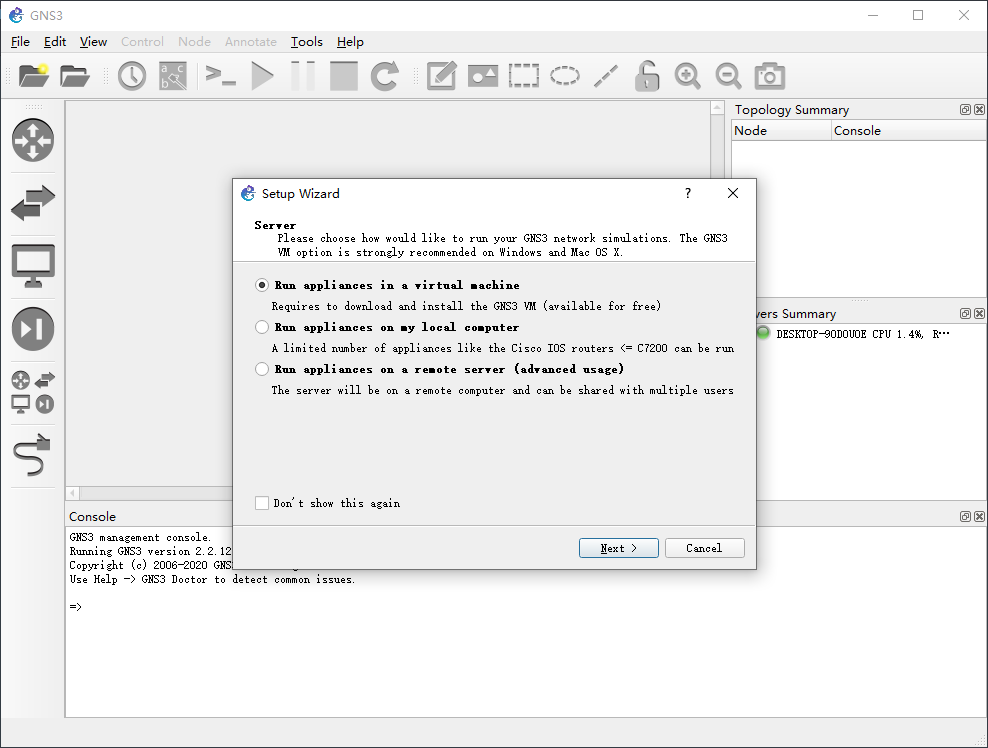The width and height of the screenshot is (988, 748).
Task: Click the Zoom out magnifier icon
Action: (728, 76)
